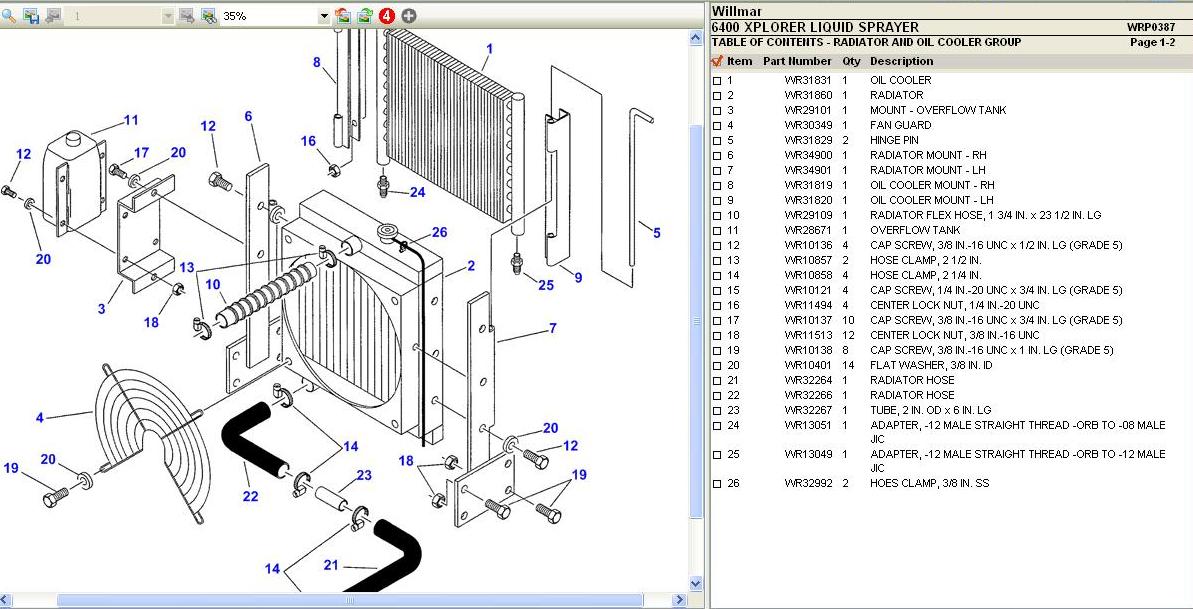
Task: Open the 35% zoom level dropdown
Action: [x=324, y=16]
